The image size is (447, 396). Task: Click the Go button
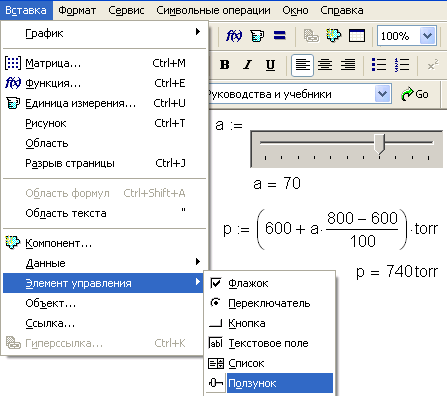coord(415,94)
